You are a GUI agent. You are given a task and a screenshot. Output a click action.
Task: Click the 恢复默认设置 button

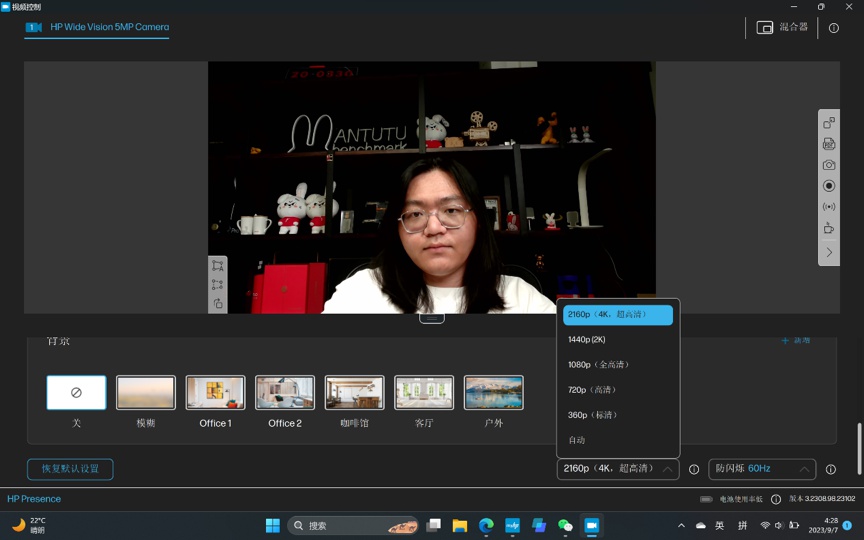(70, 469)
